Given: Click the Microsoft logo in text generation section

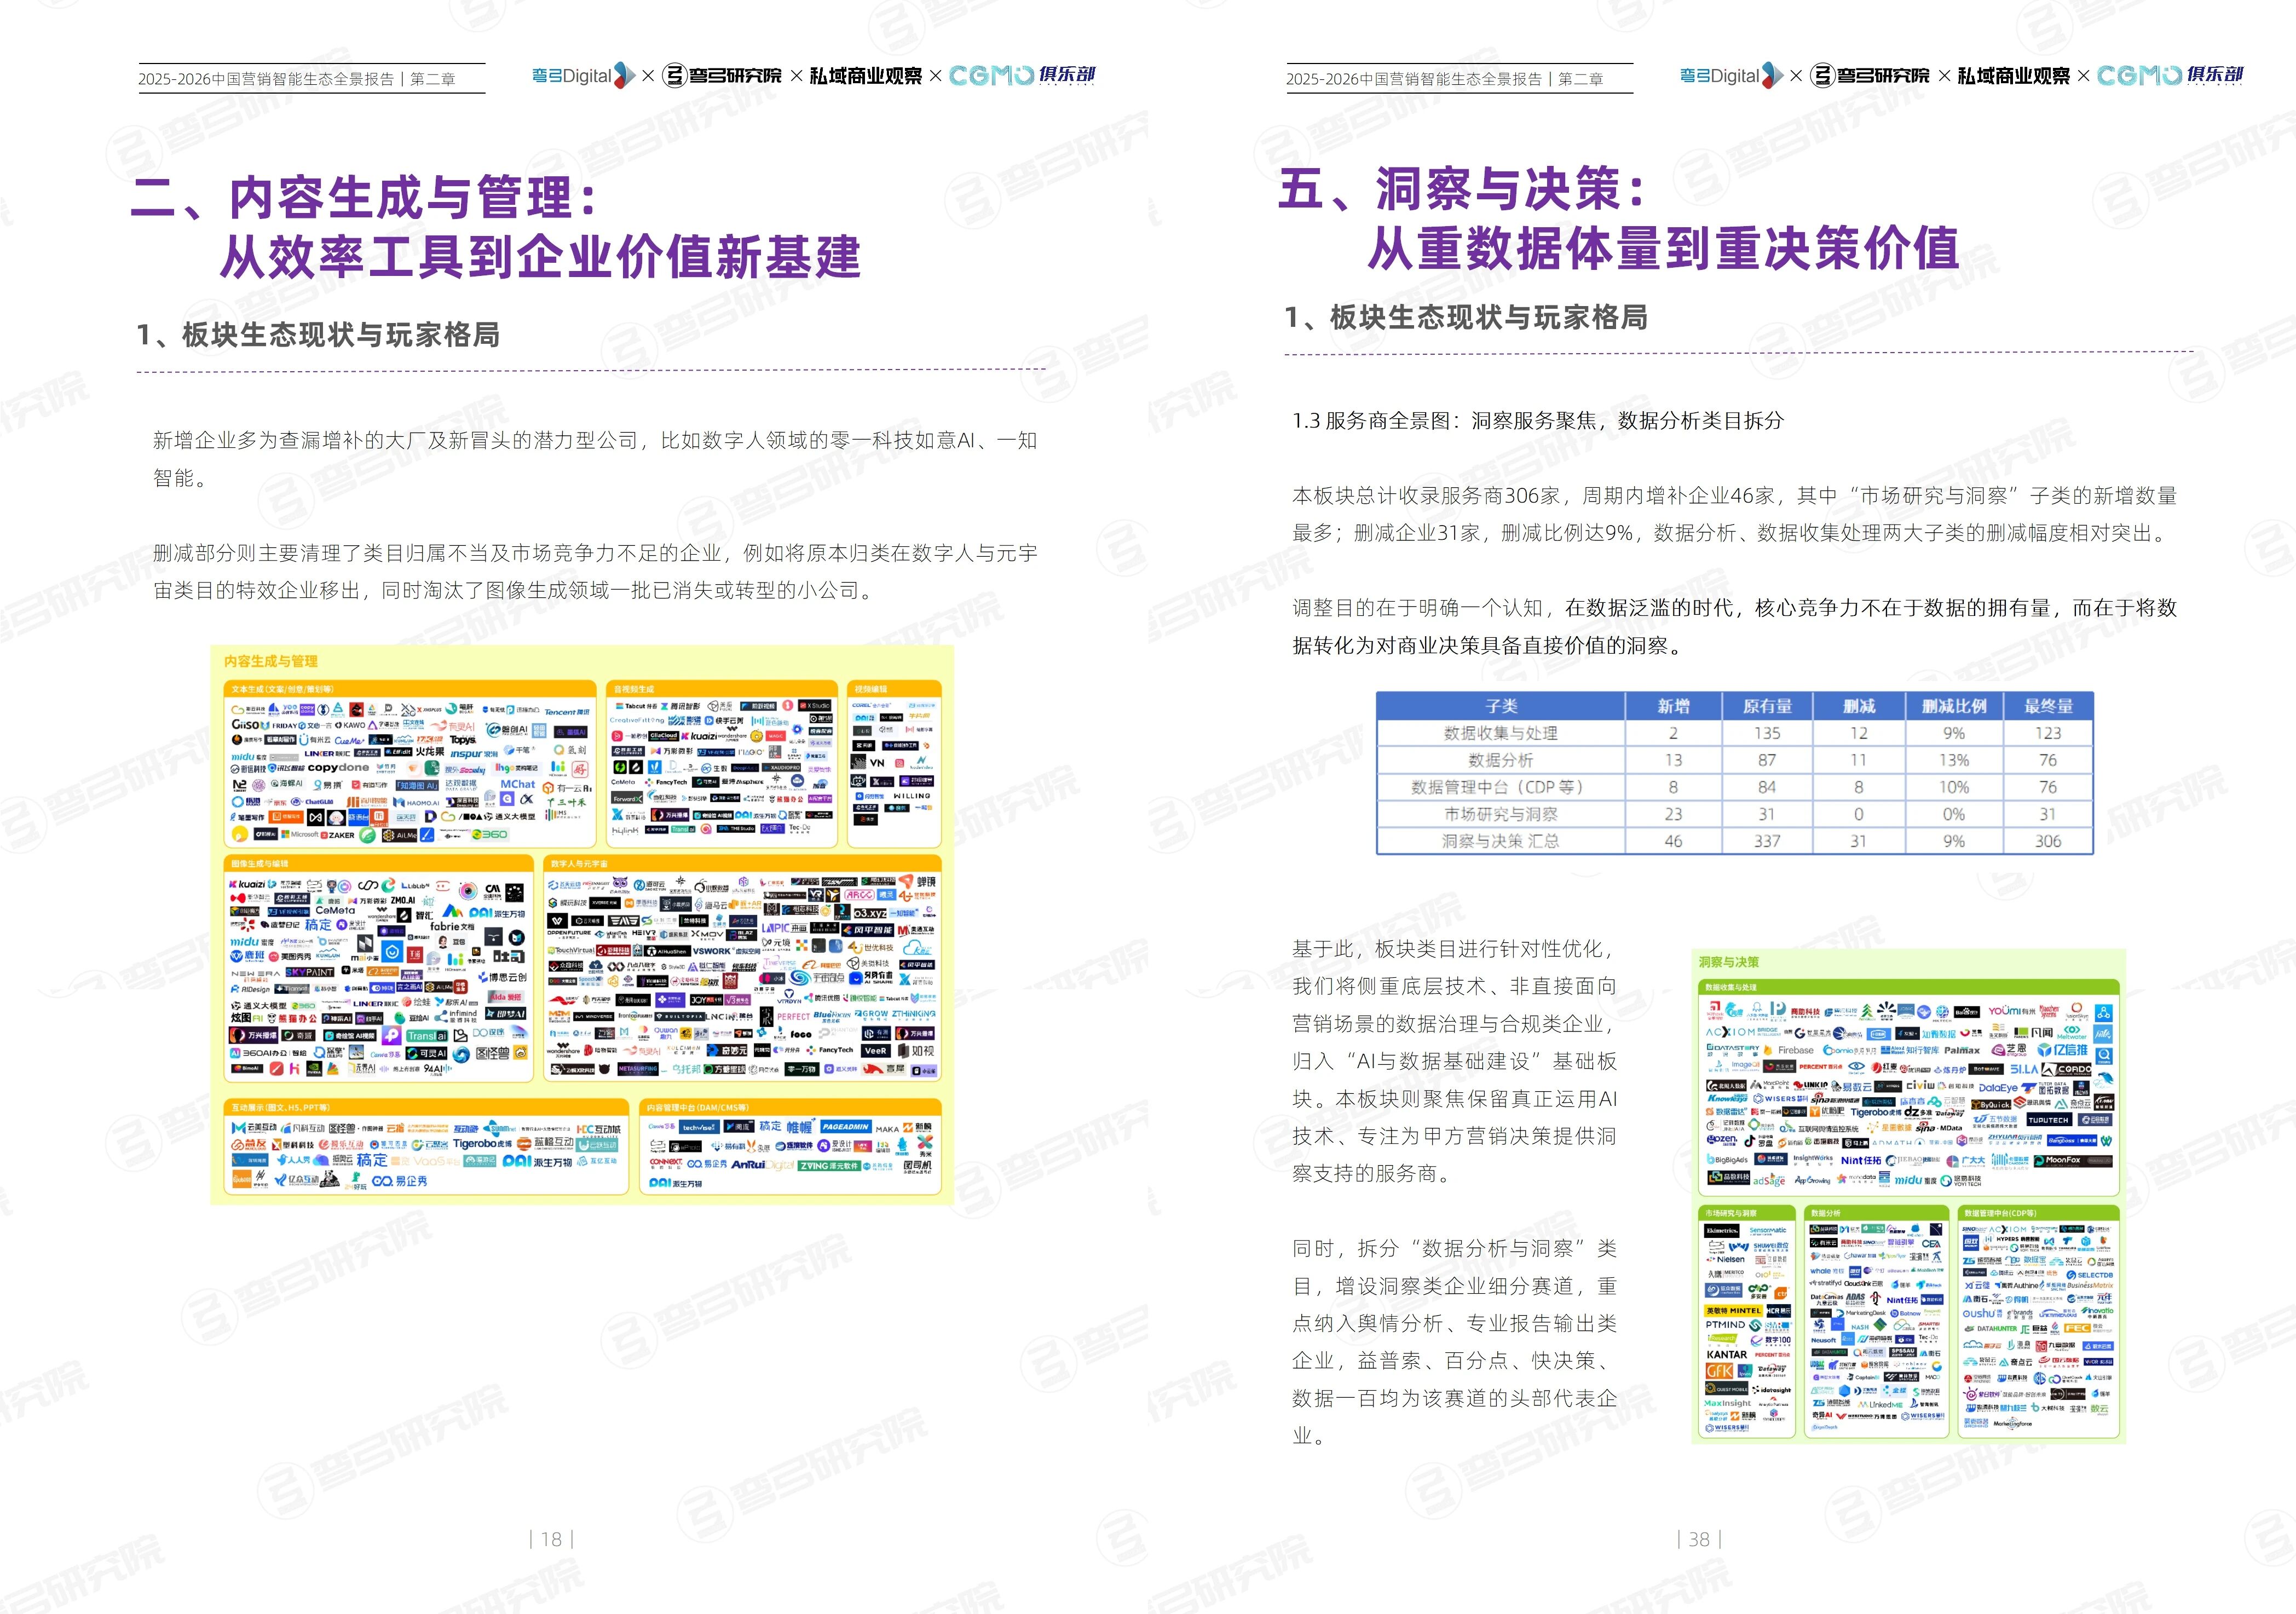Looking at the screenshot, I should 300,834.
